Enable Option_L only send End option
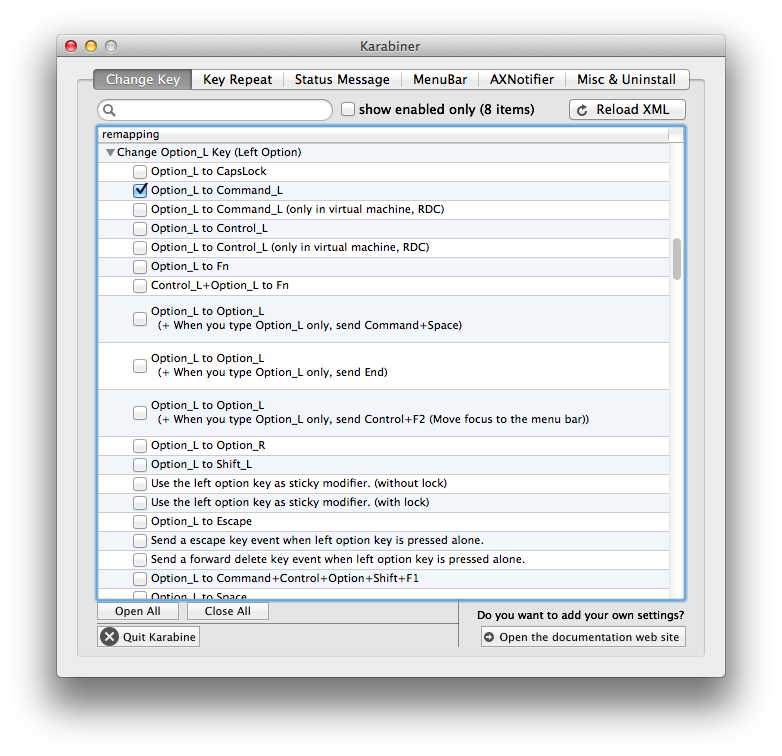 (x=140, y=366)
